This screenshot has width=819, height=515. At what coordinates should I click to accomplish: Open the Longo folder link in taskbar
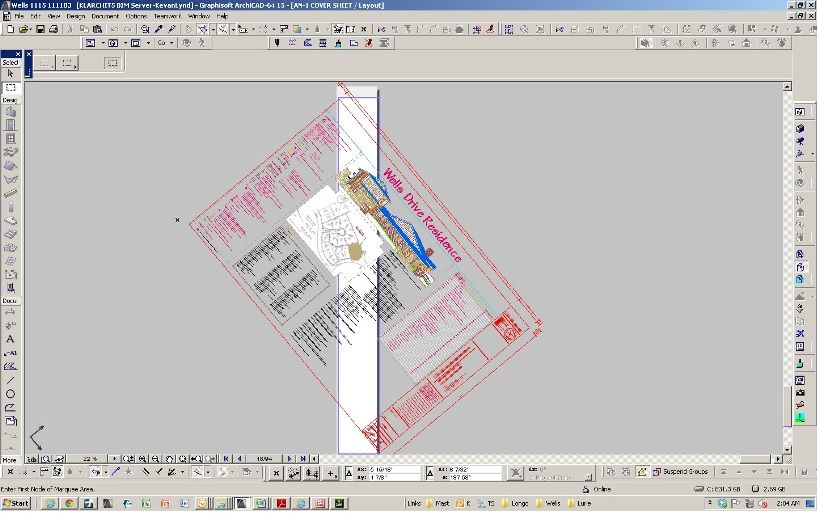click(515, 504)
